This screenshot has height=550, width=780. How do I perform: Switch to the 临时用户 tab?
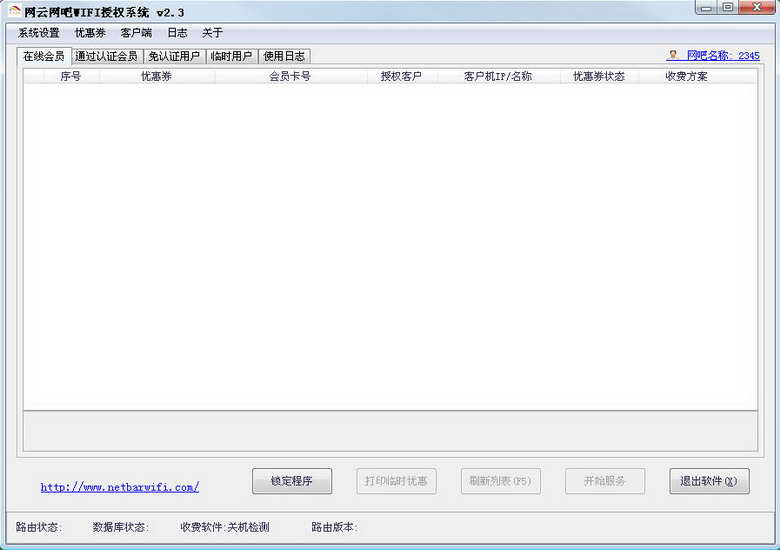pos(231,56)
